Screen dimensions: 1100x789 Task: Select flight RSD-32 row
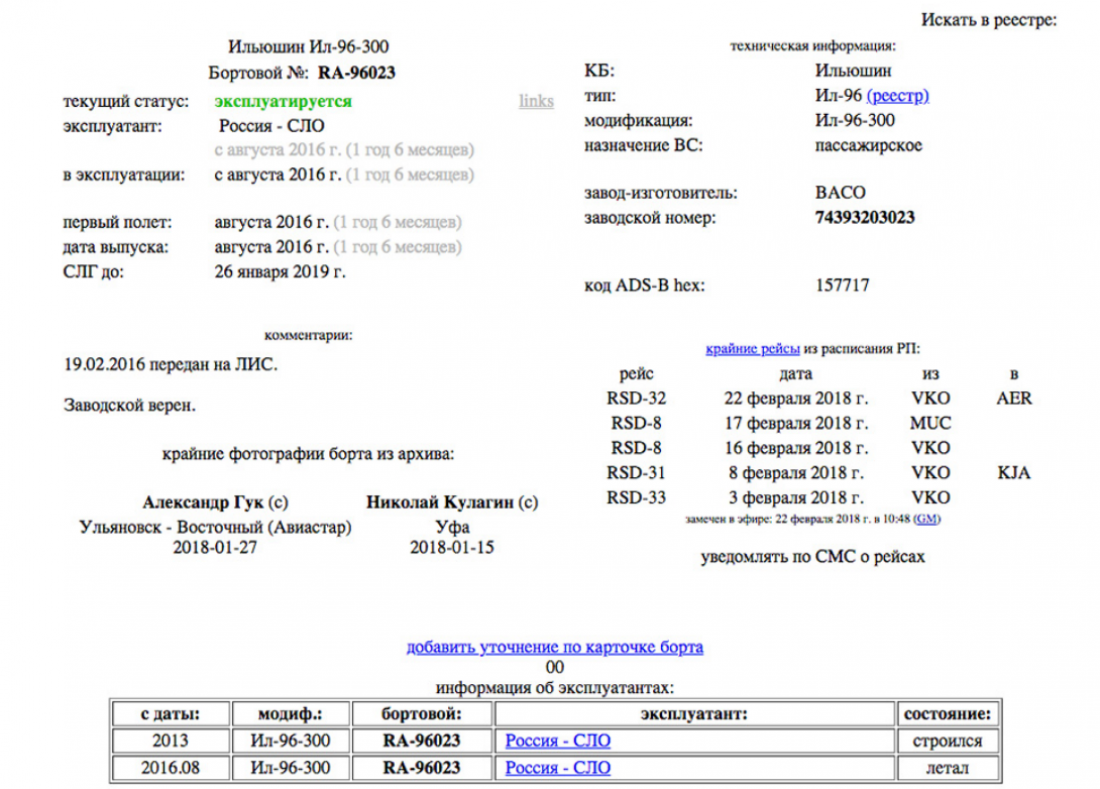(819, 398)
